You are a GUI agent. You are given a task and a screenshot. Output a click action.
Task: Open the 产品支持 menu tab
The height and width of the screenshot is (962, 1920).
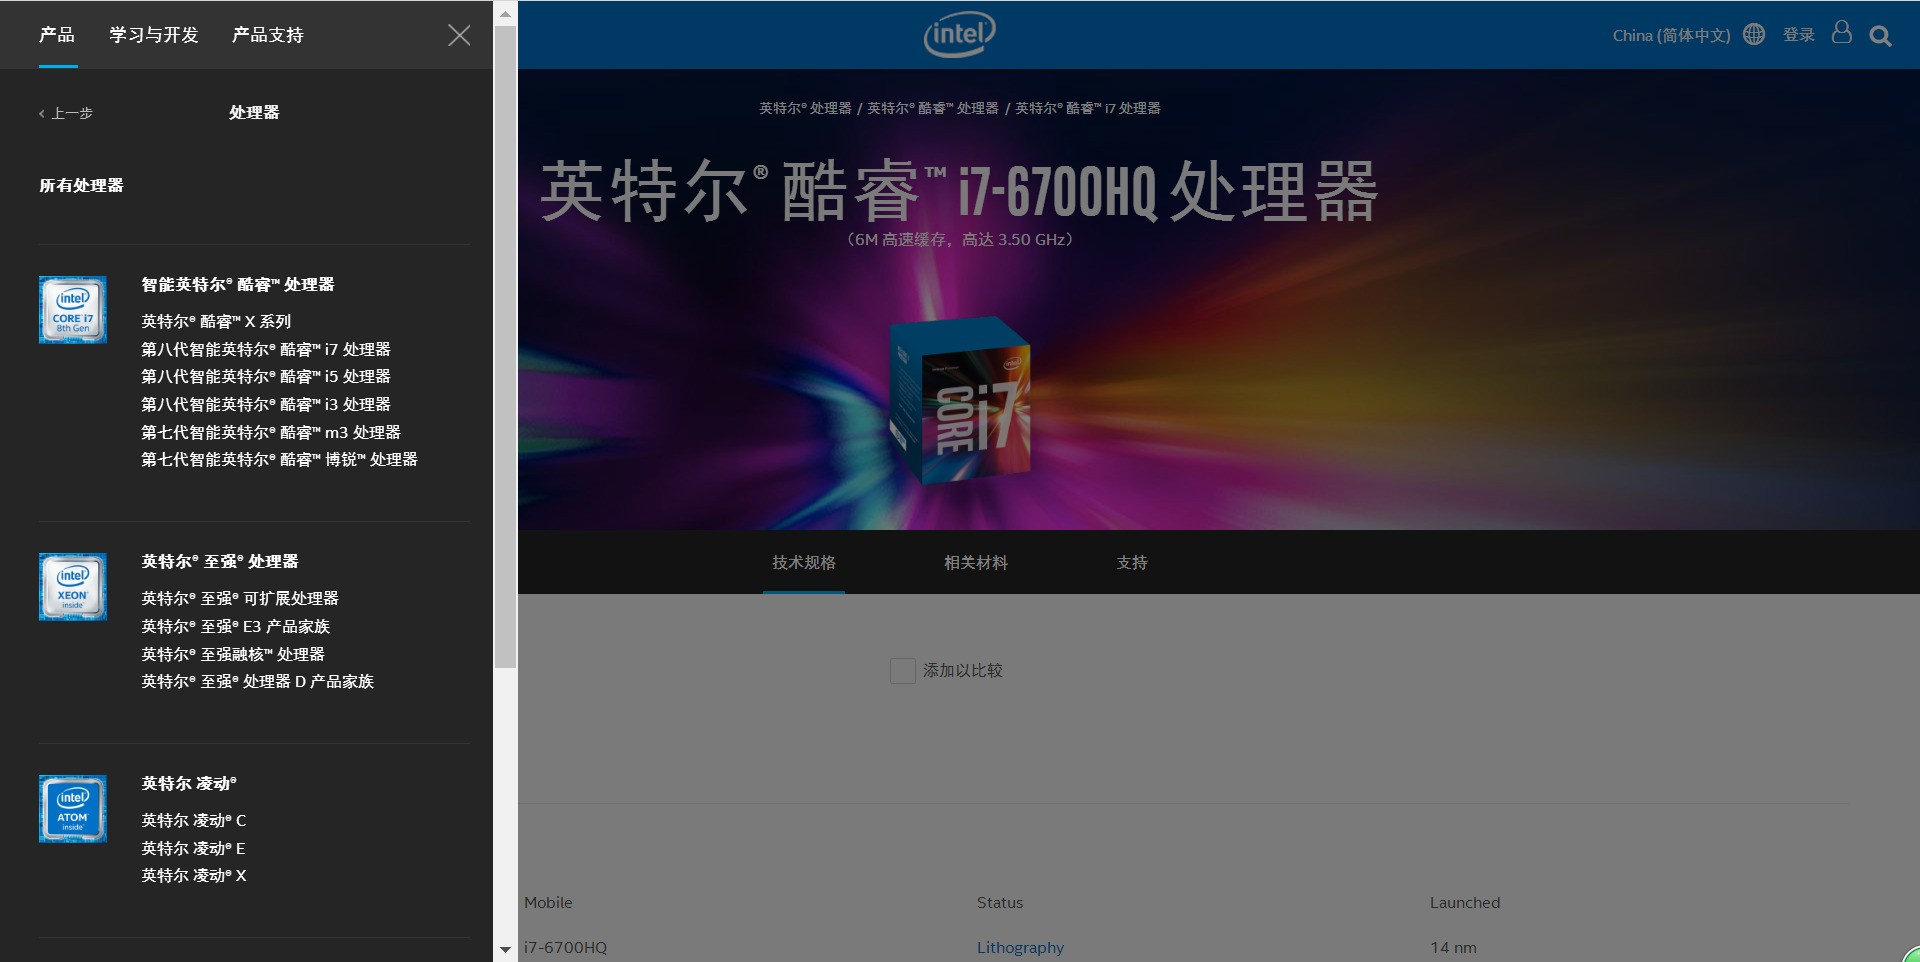(x=268, y=35)
